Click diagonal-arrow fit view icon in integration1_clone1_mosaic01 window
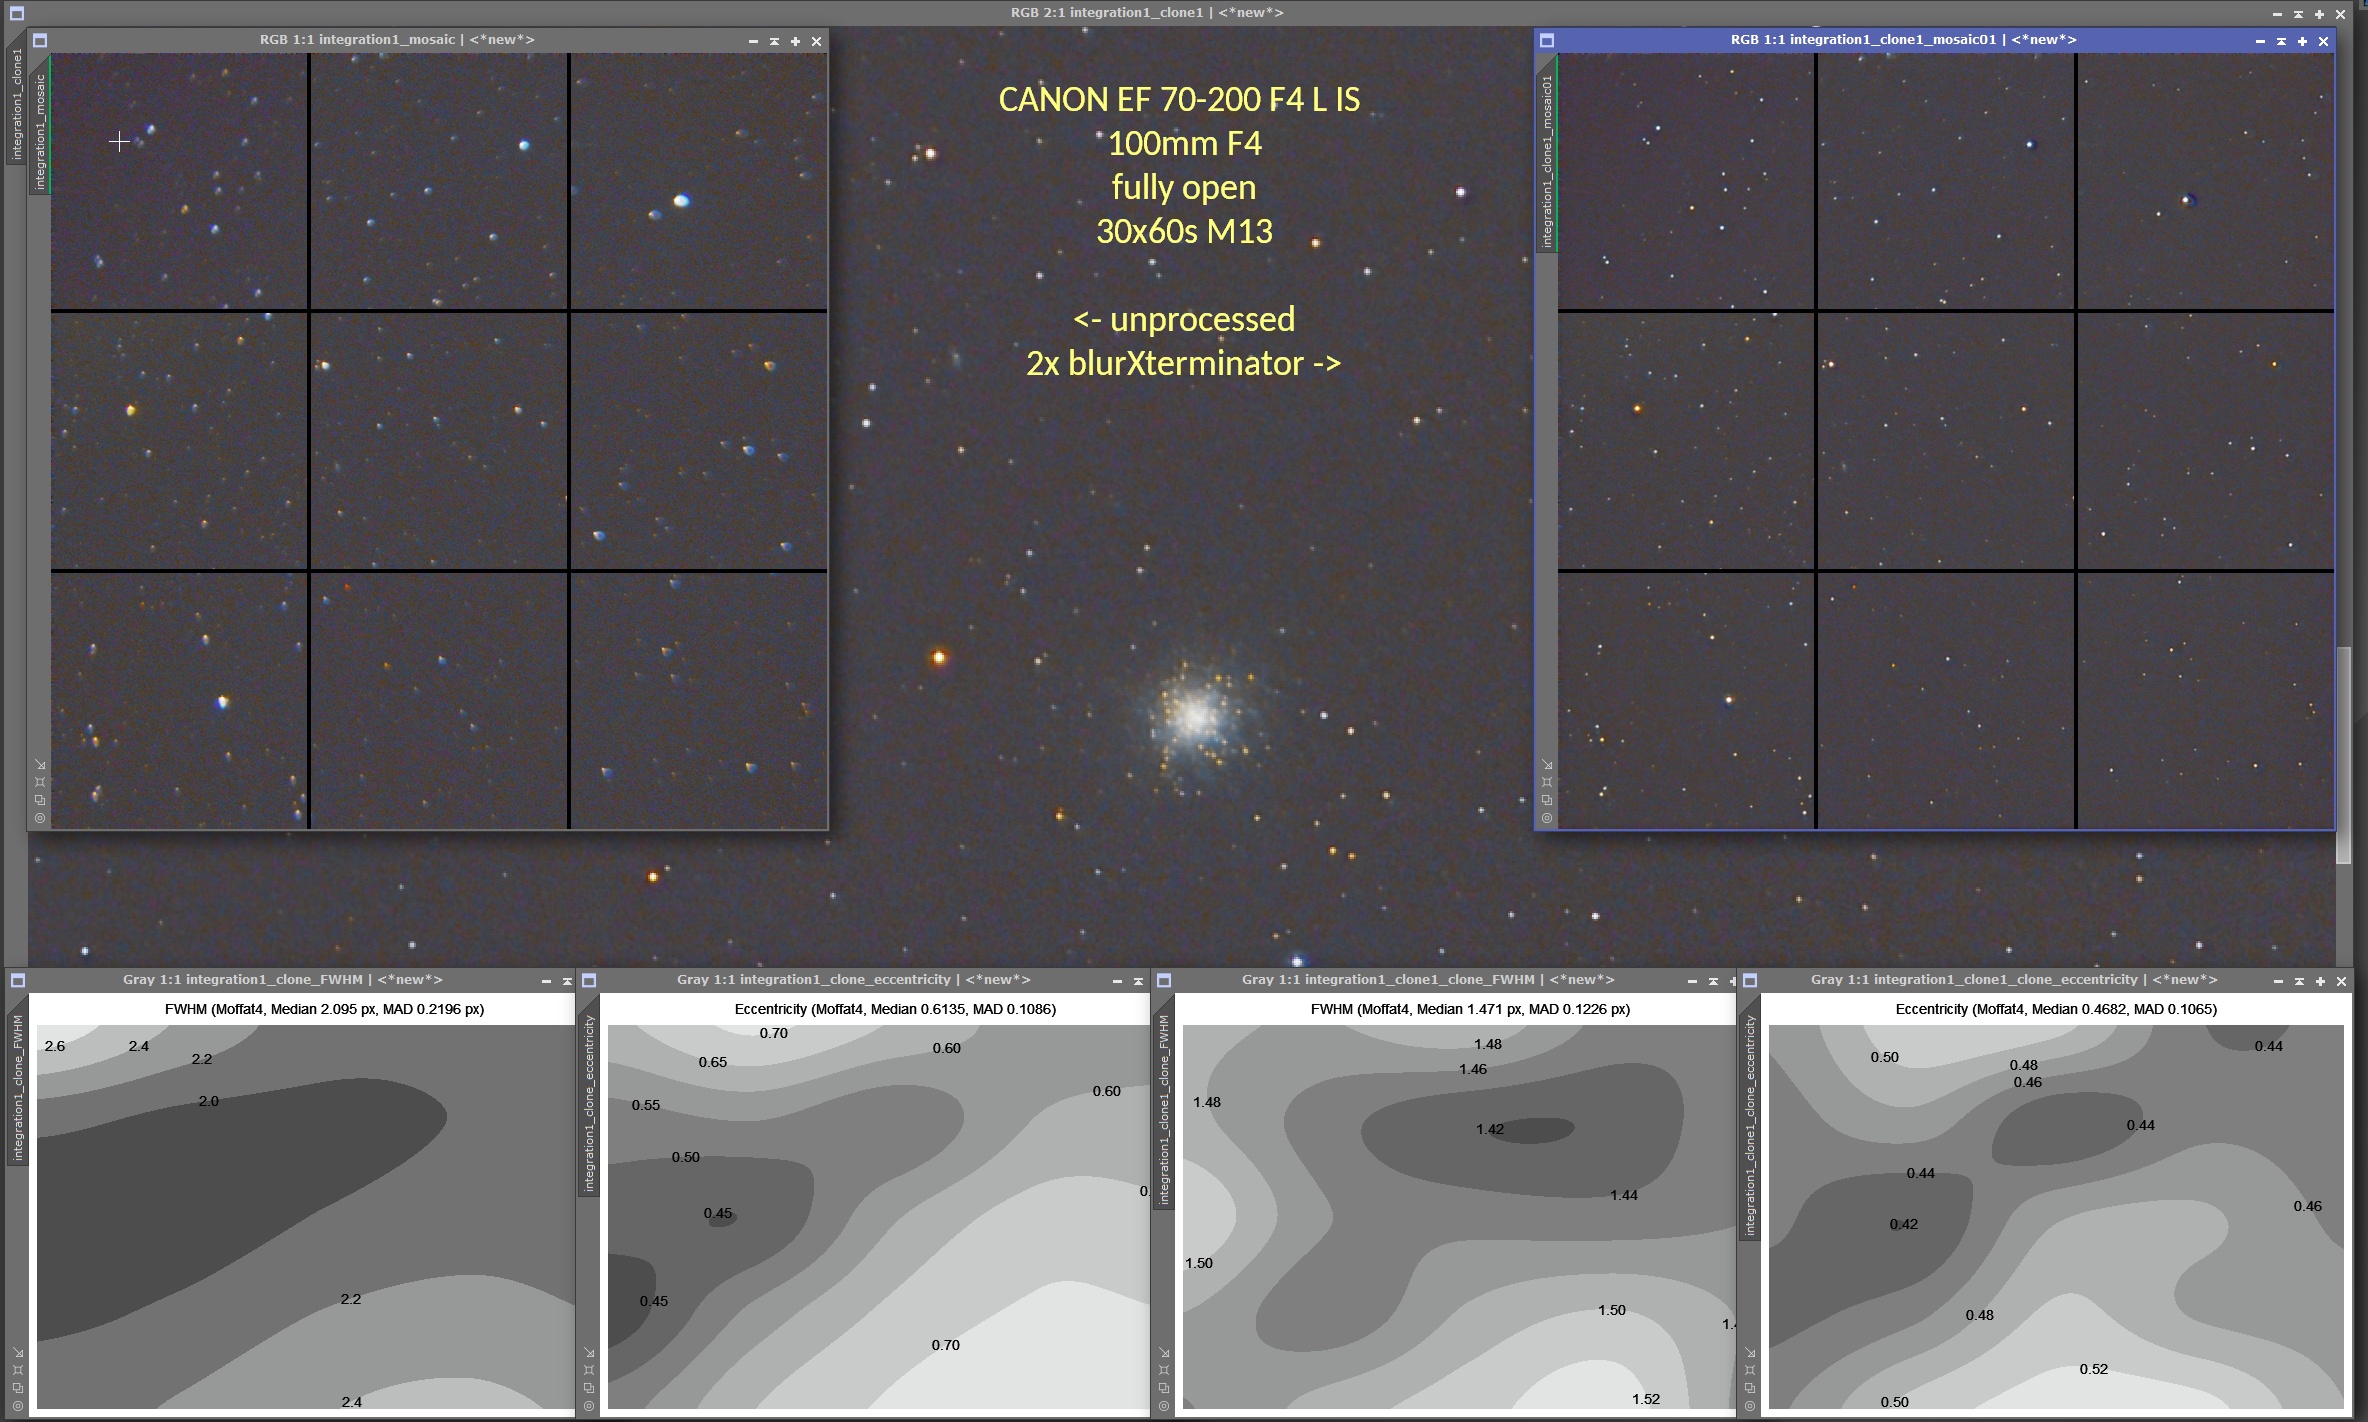 (x=1547, y=764)
